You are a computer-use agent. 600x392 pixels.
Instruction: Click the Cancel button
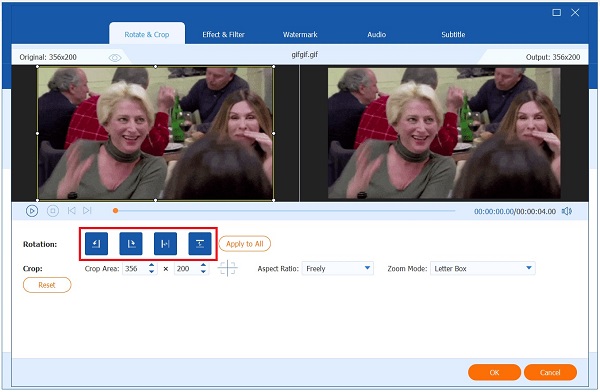550,372
